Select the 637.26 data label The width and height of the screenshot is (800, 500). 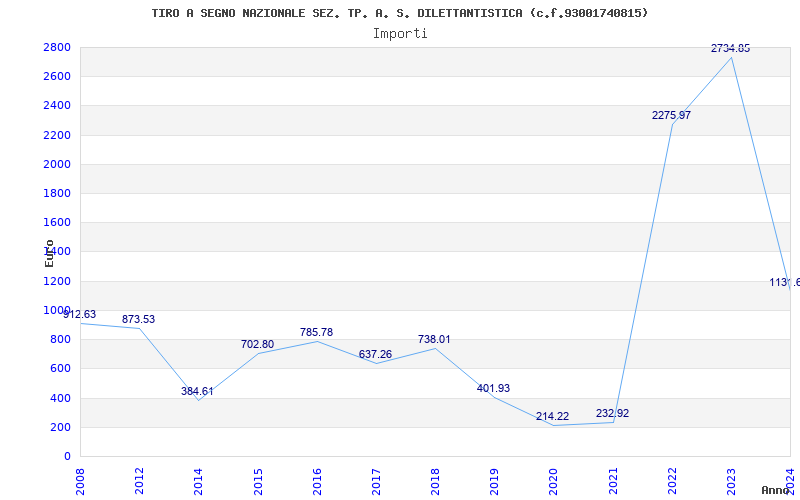pos(375,354)
